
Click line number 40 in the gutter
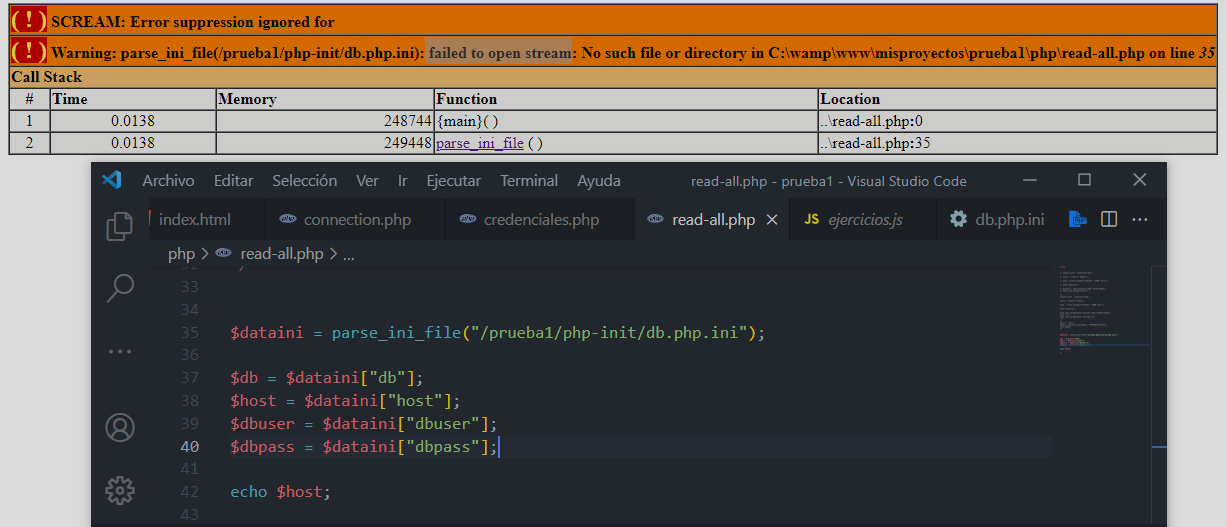click(190, 447)
